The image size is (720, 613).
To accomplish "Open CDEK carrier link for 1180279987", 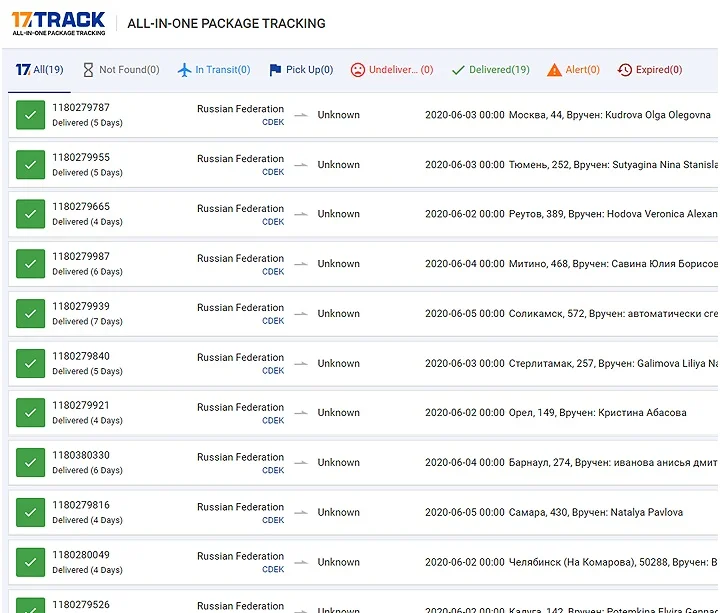I will (273, 271).
